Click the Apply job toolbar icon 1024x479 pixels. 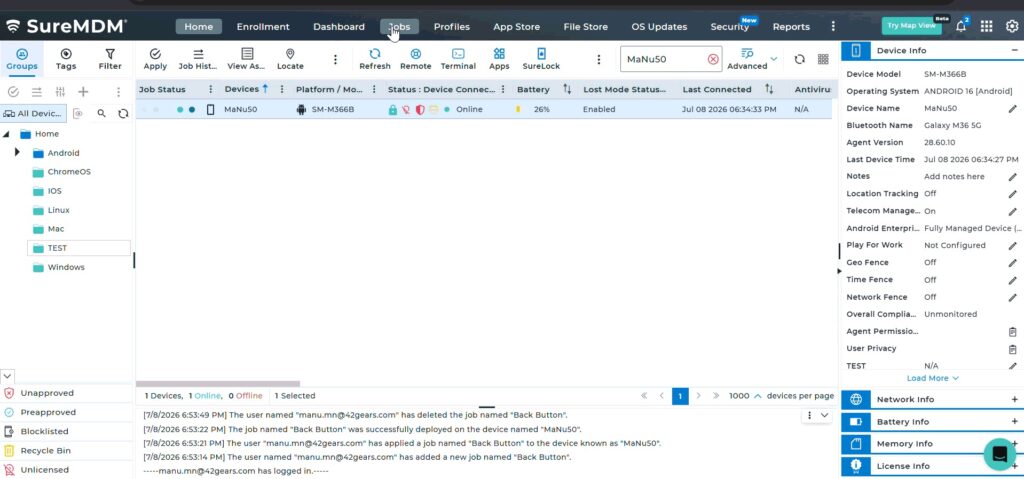pos(155,59)
